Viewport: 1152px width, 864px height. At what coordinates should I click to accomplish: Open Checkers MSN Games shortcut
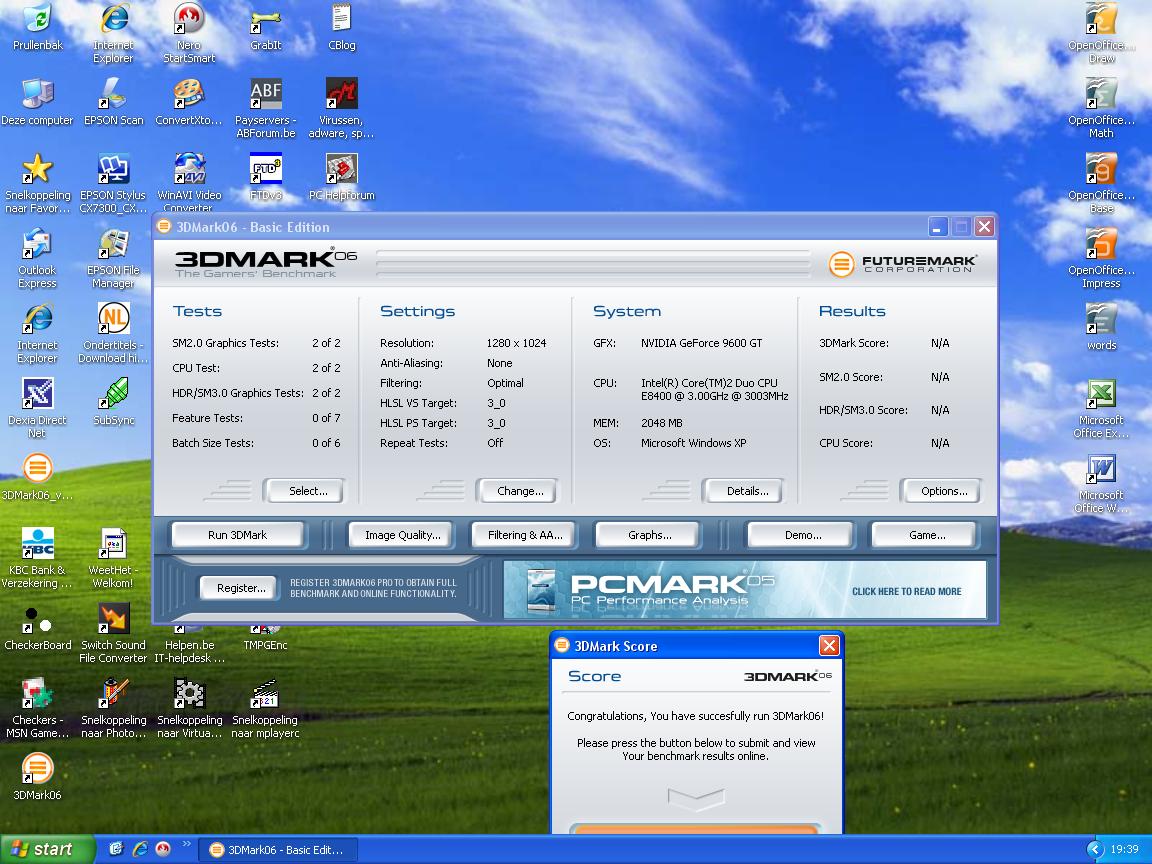[37, 707]
